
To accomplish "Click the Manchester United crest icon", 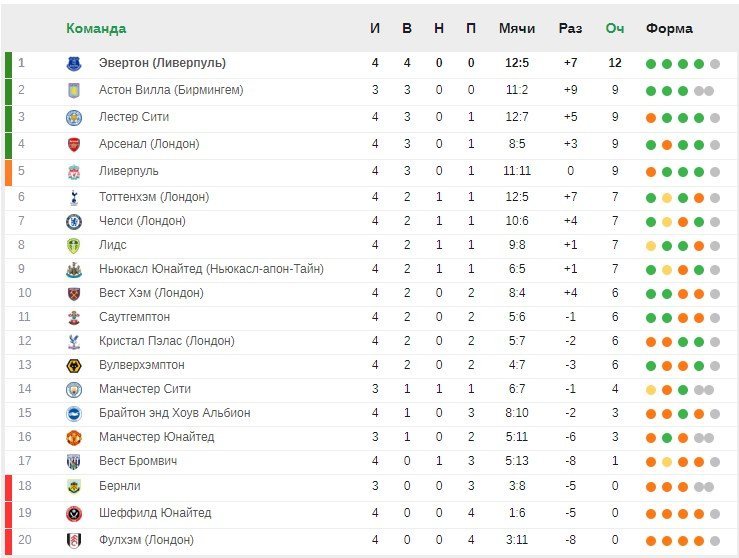I will pyautogui.click(x=74, y=438).
